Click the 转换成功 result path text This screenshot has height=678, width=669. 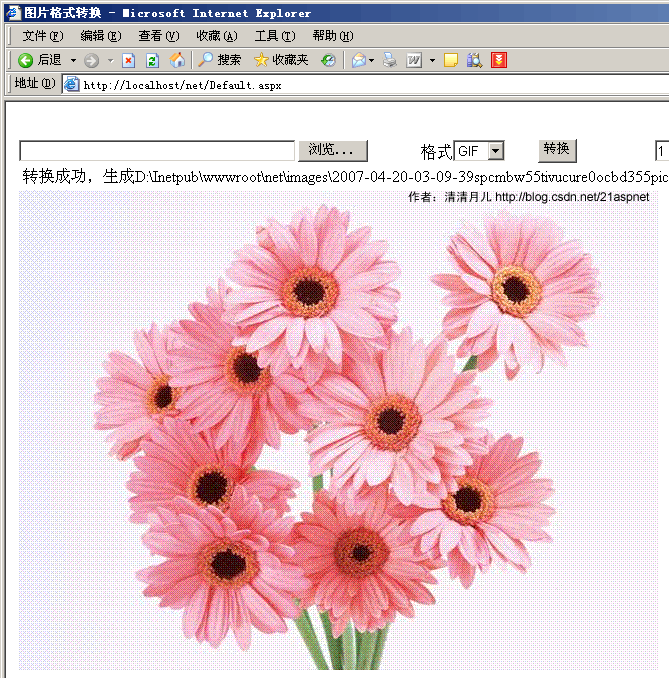coord(345,177)
